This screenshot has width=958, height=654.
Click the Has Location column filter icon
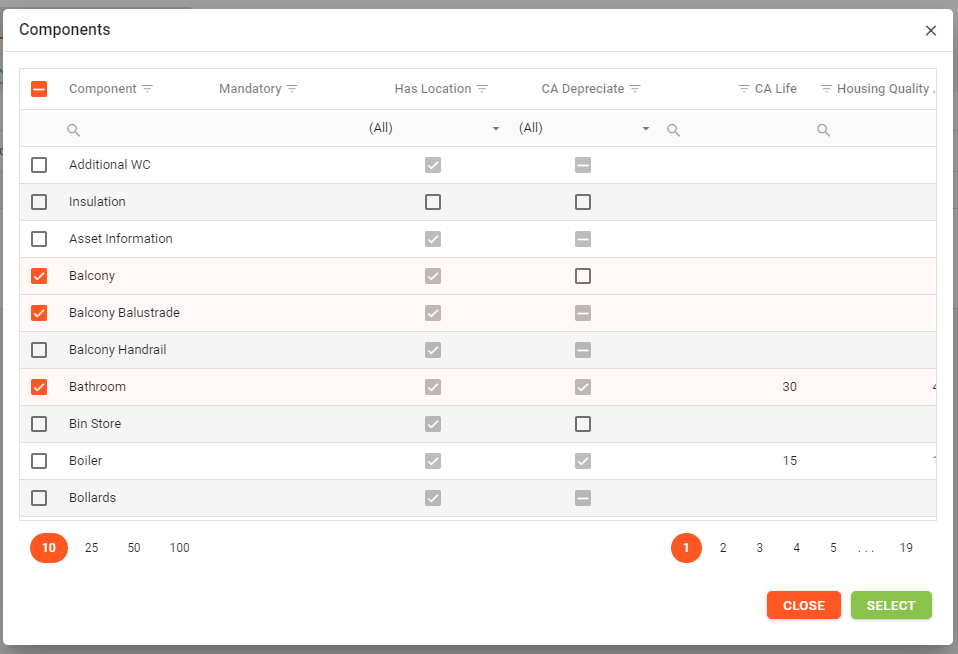(x=482, y=89)
